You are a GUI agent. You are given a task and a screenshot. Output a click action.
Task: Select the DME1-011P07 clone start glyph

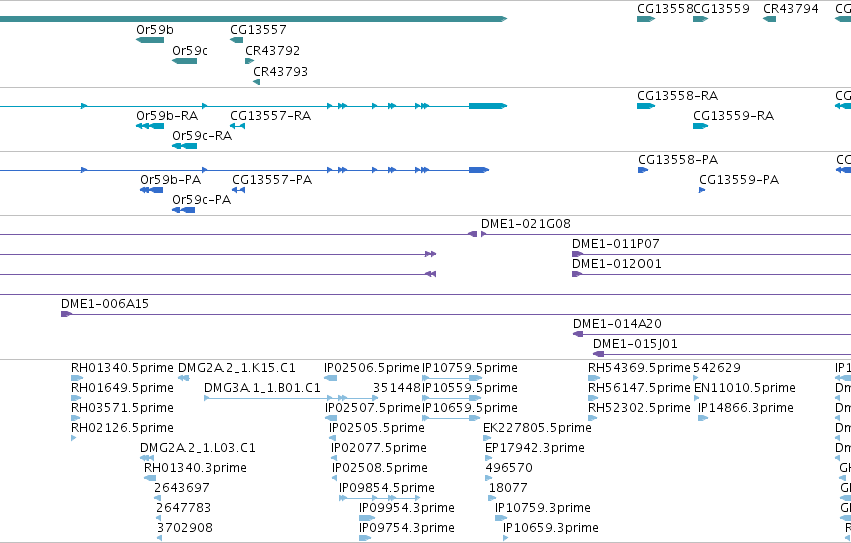coord(577,254)
